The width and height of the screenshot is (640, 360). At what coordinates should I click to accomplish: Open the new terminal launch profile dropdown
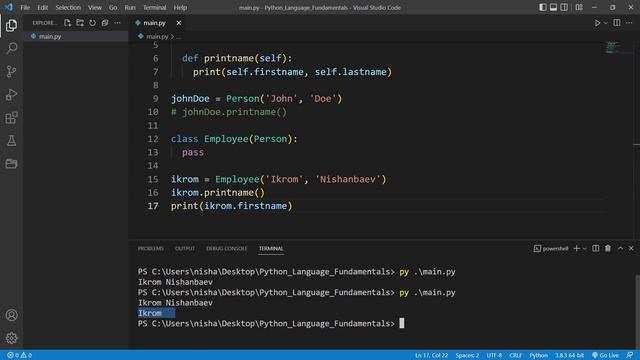(x=584, y=249)
